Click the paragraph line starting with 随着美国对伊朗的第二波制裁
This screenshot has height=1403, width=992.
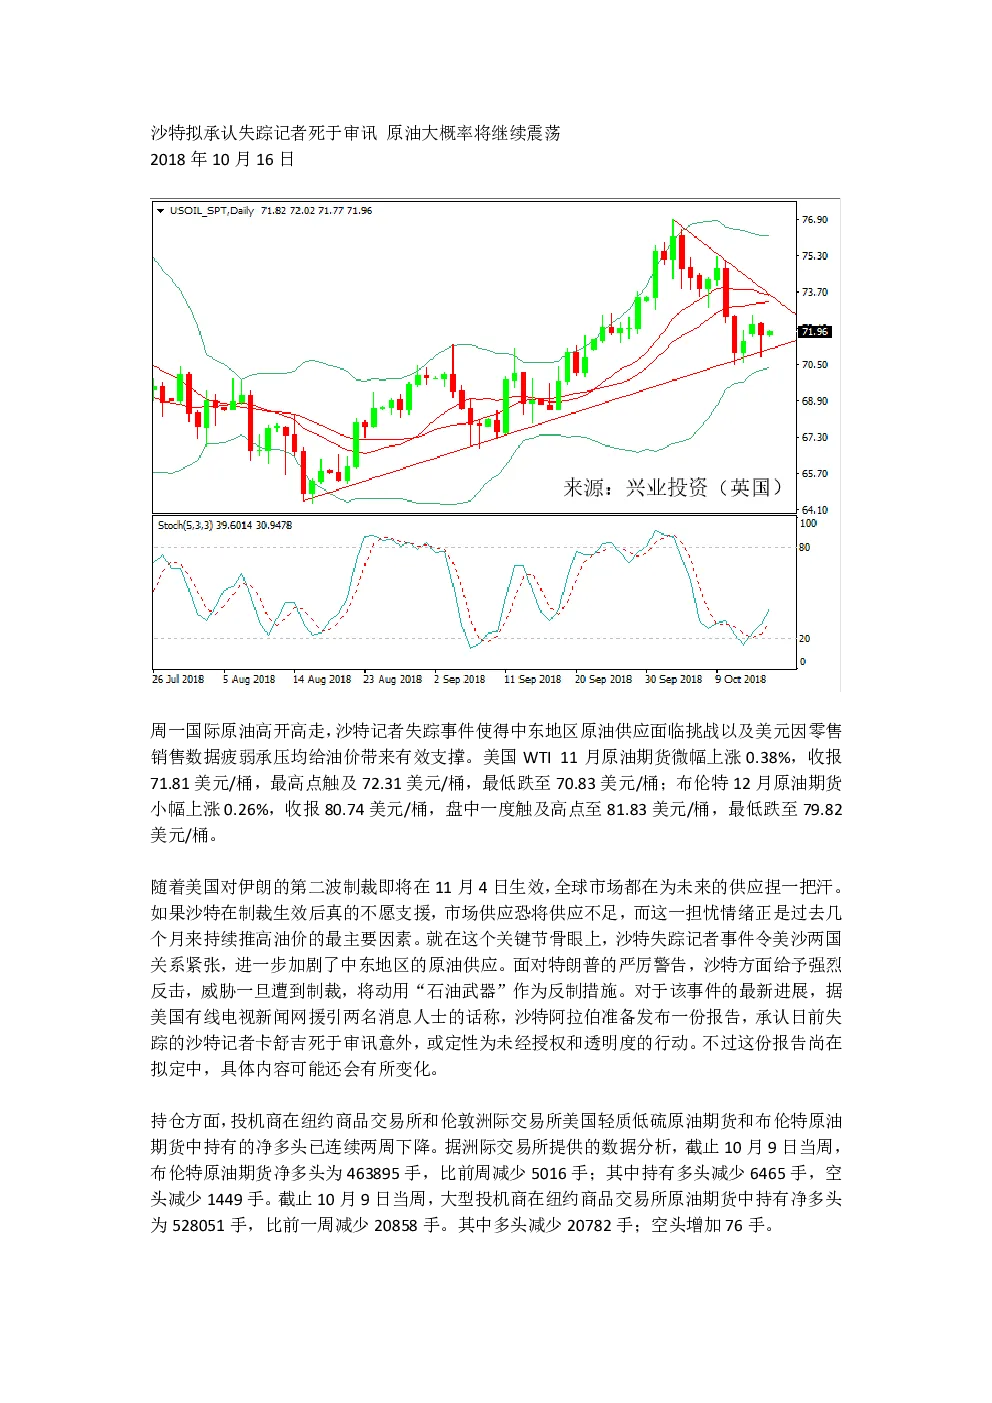(x=496, y=887)
